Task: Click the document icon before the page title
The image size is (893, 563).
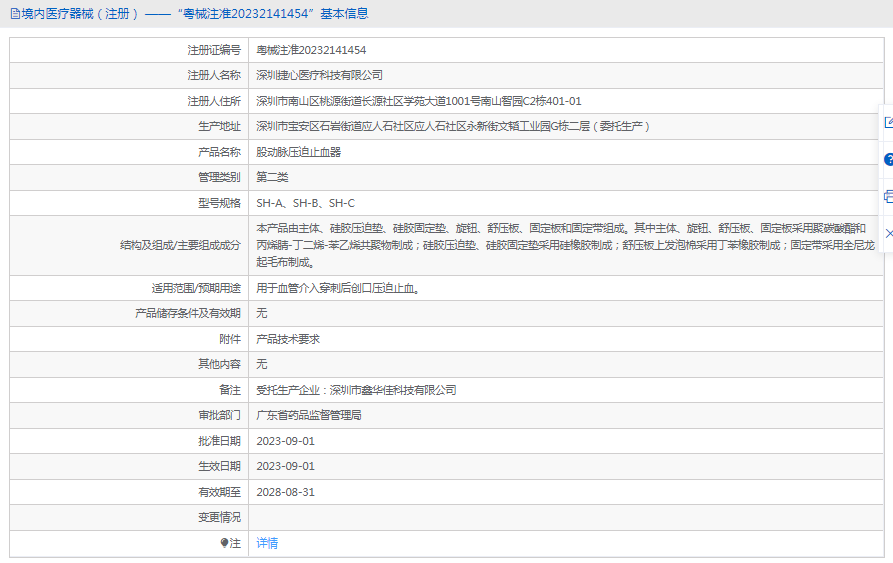Action: point(15,14)
